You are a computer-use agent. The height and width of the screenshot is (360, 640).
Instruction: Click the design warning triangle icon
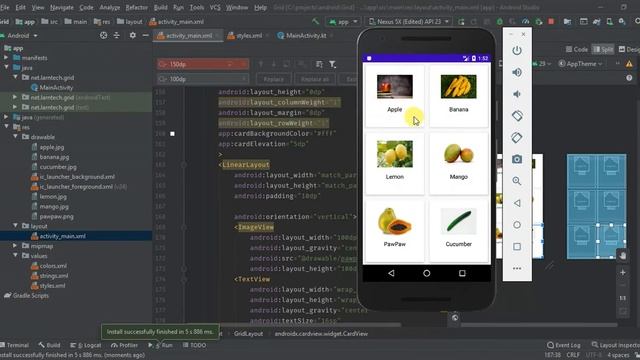[x=629, y=64]
